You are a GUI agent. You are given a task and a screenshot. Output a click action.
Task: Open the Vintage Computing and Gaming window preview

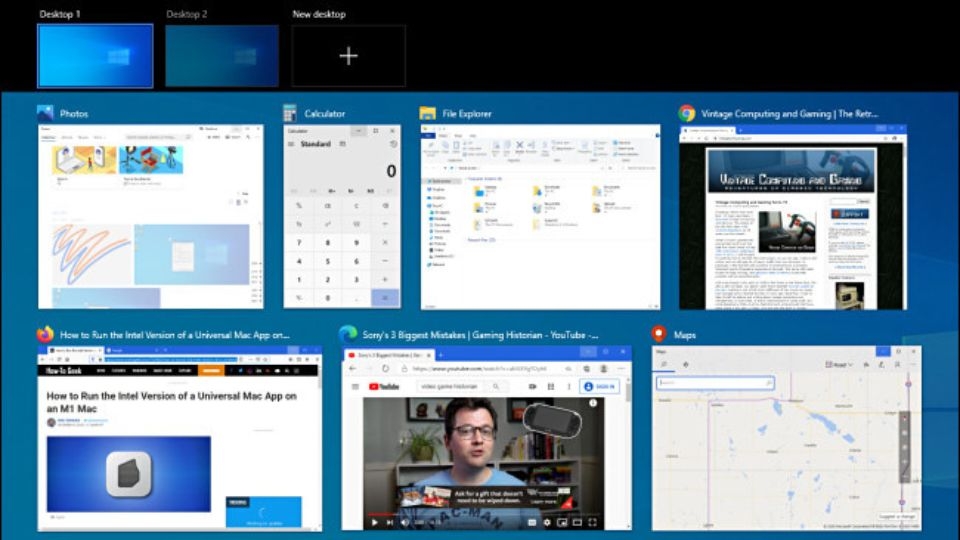[x=792, y=216]
